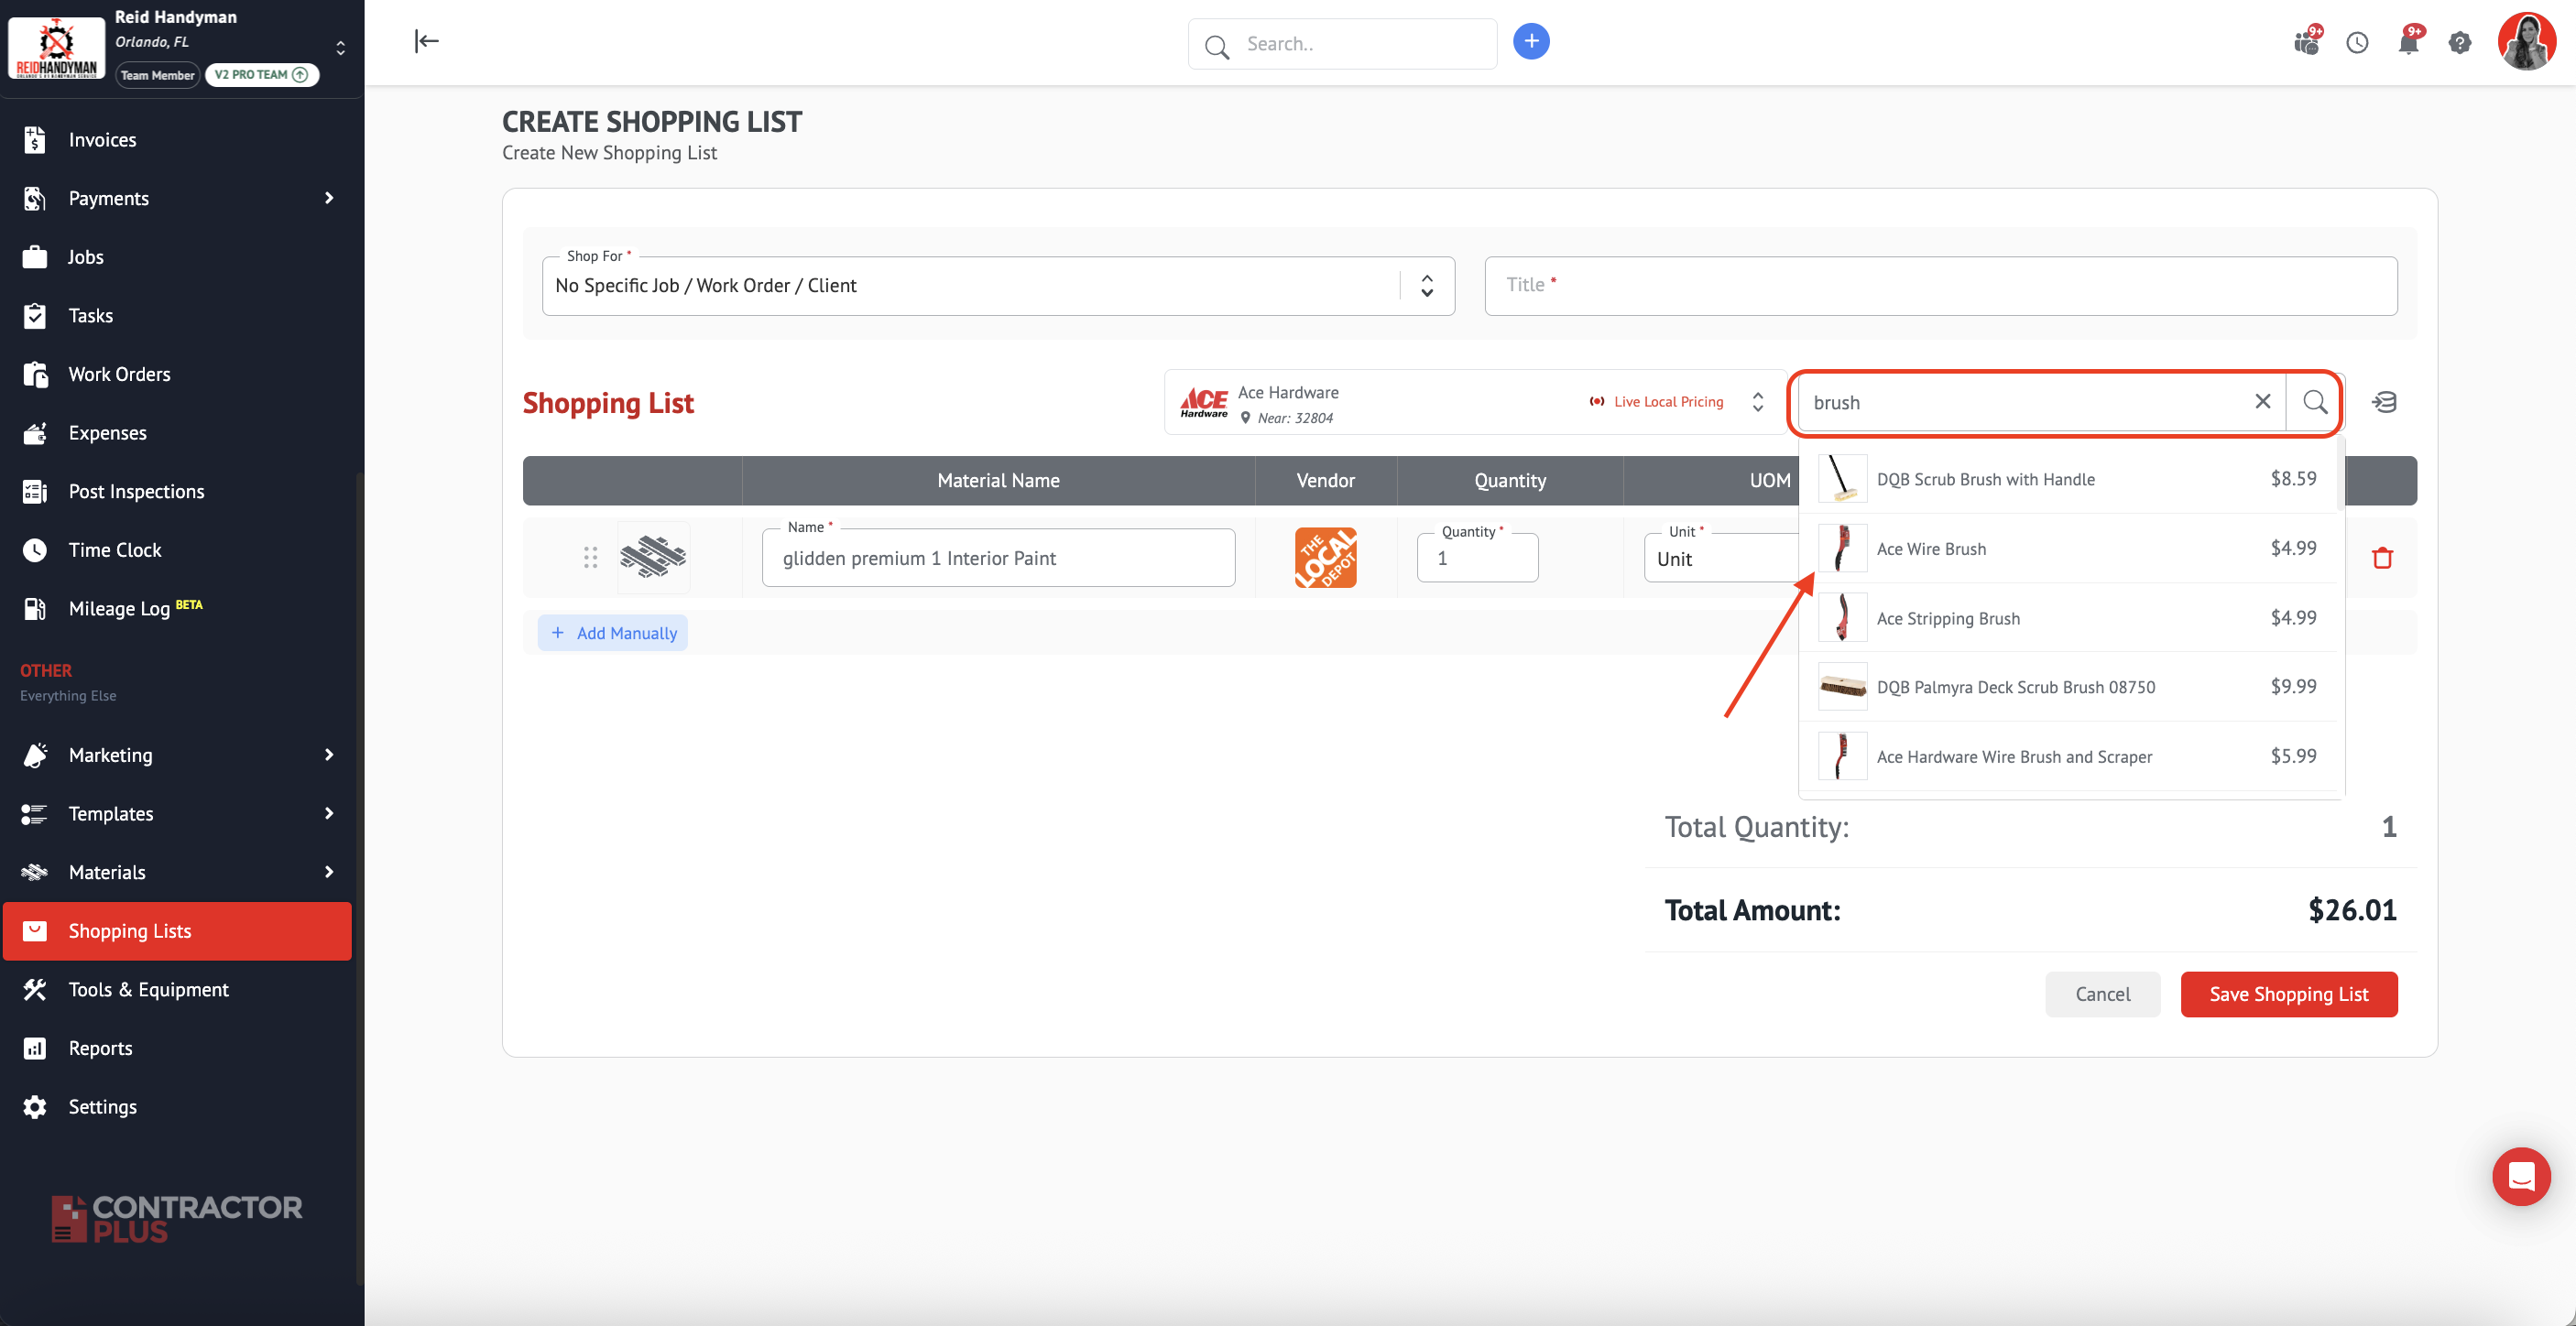
Task: Delete the glidden paint row with the trash icon
Action: pyautogui.click(x=2382, y=558)
